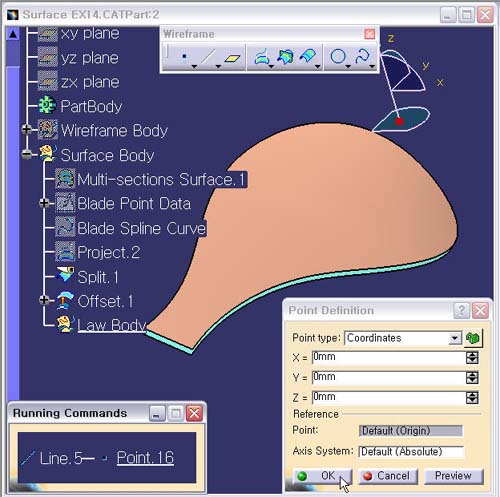500x497 pixels.
Task: Click the Preview button
Action: click(453, 476)
